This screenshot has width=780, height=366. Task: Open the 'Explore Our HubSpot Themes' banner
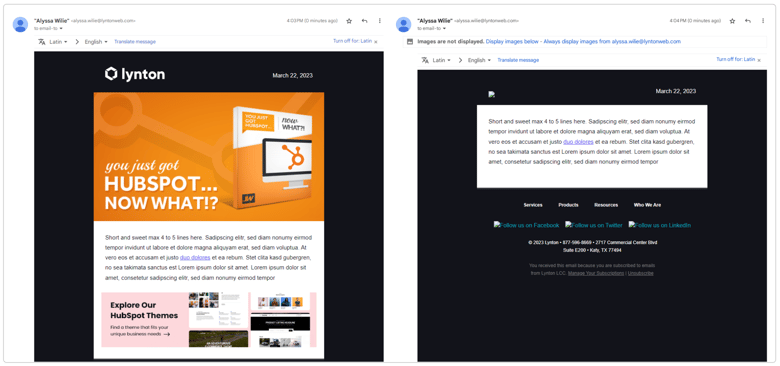[209, 320]
